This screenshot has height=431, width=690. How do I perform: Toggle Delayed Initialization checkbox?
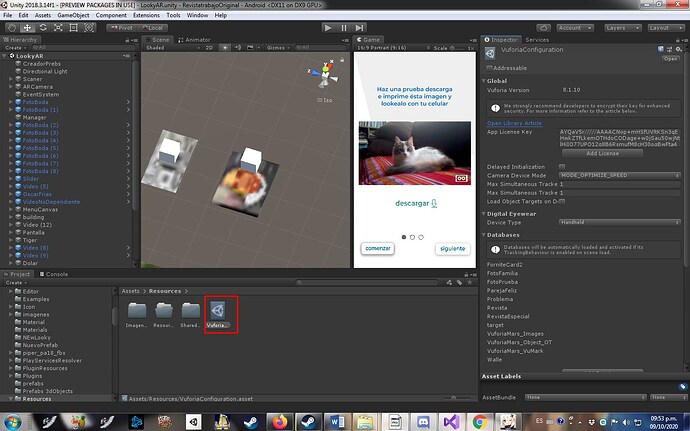(x=561, y=166)
